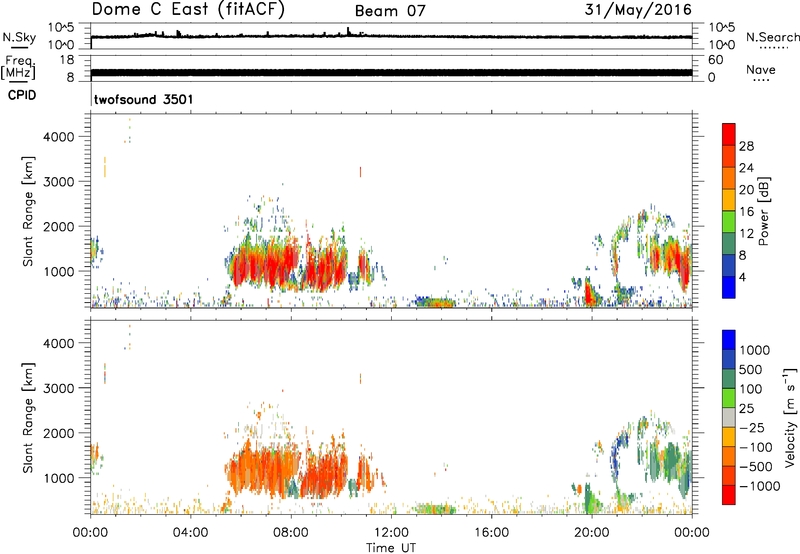
Task: Click the 'Dome C East (fitACF)' title
Action: coord(188,10)
